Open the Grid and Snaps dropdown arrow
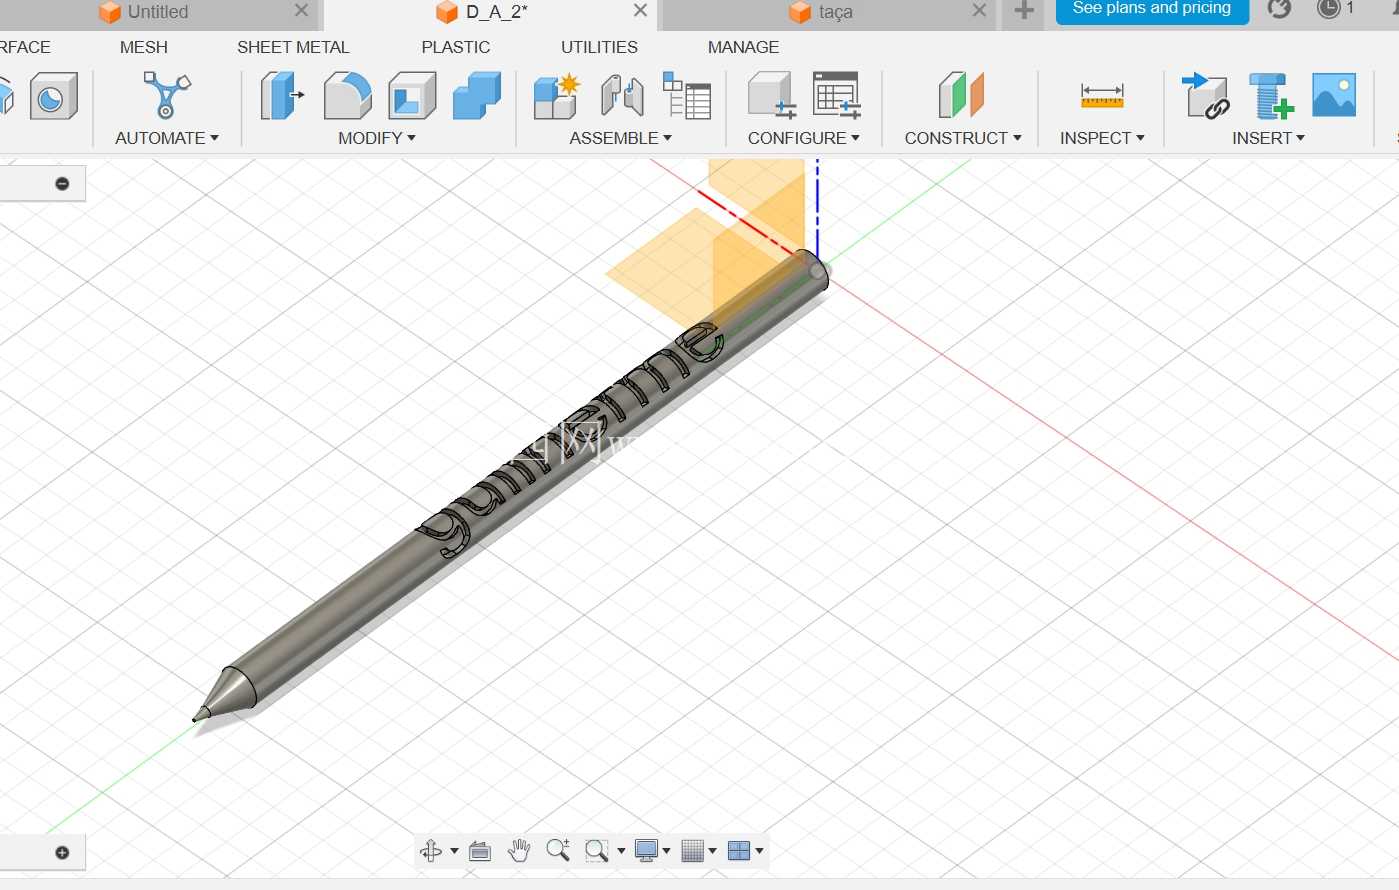This screenshot has width=1399, height=890. pyautogui.click(x=712, y=851)
